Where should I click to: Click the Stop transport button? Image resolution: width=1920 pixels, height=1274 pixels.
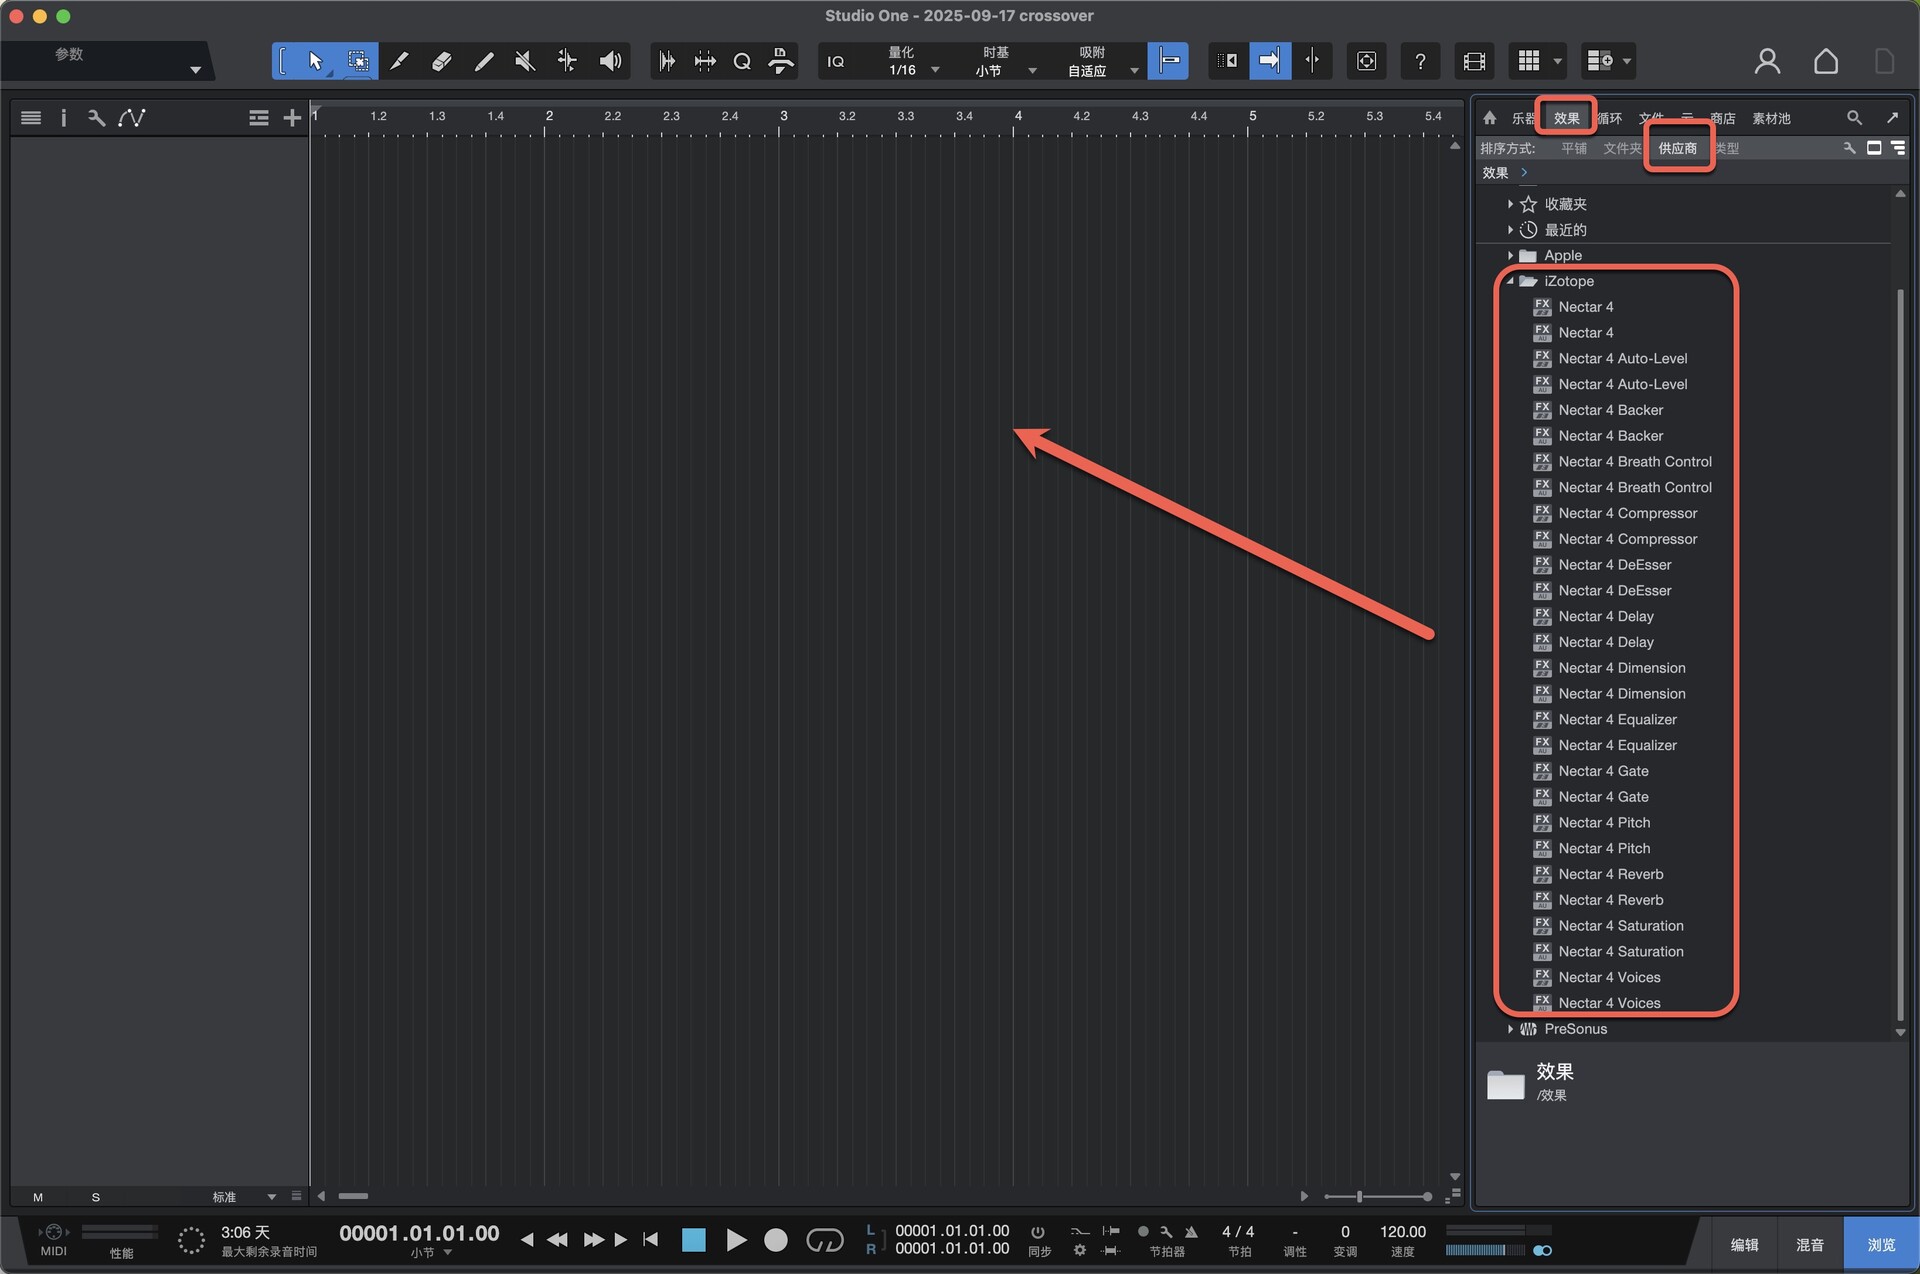(693, 1240)
